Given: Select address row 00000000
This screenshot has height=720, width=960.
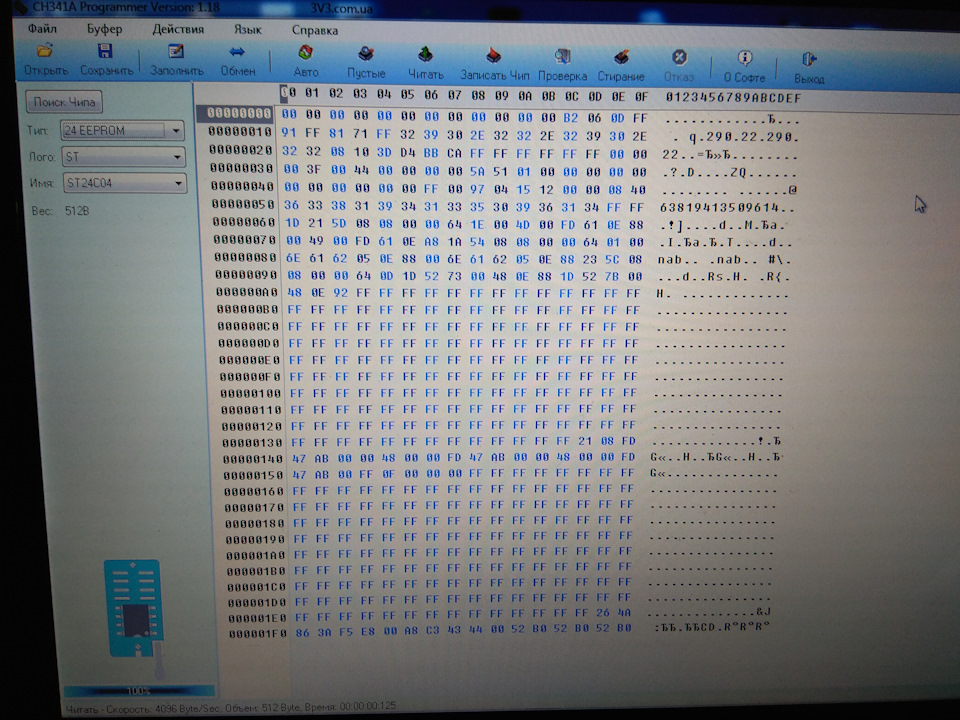Looking at the screenshot, I should coord(239,113).
